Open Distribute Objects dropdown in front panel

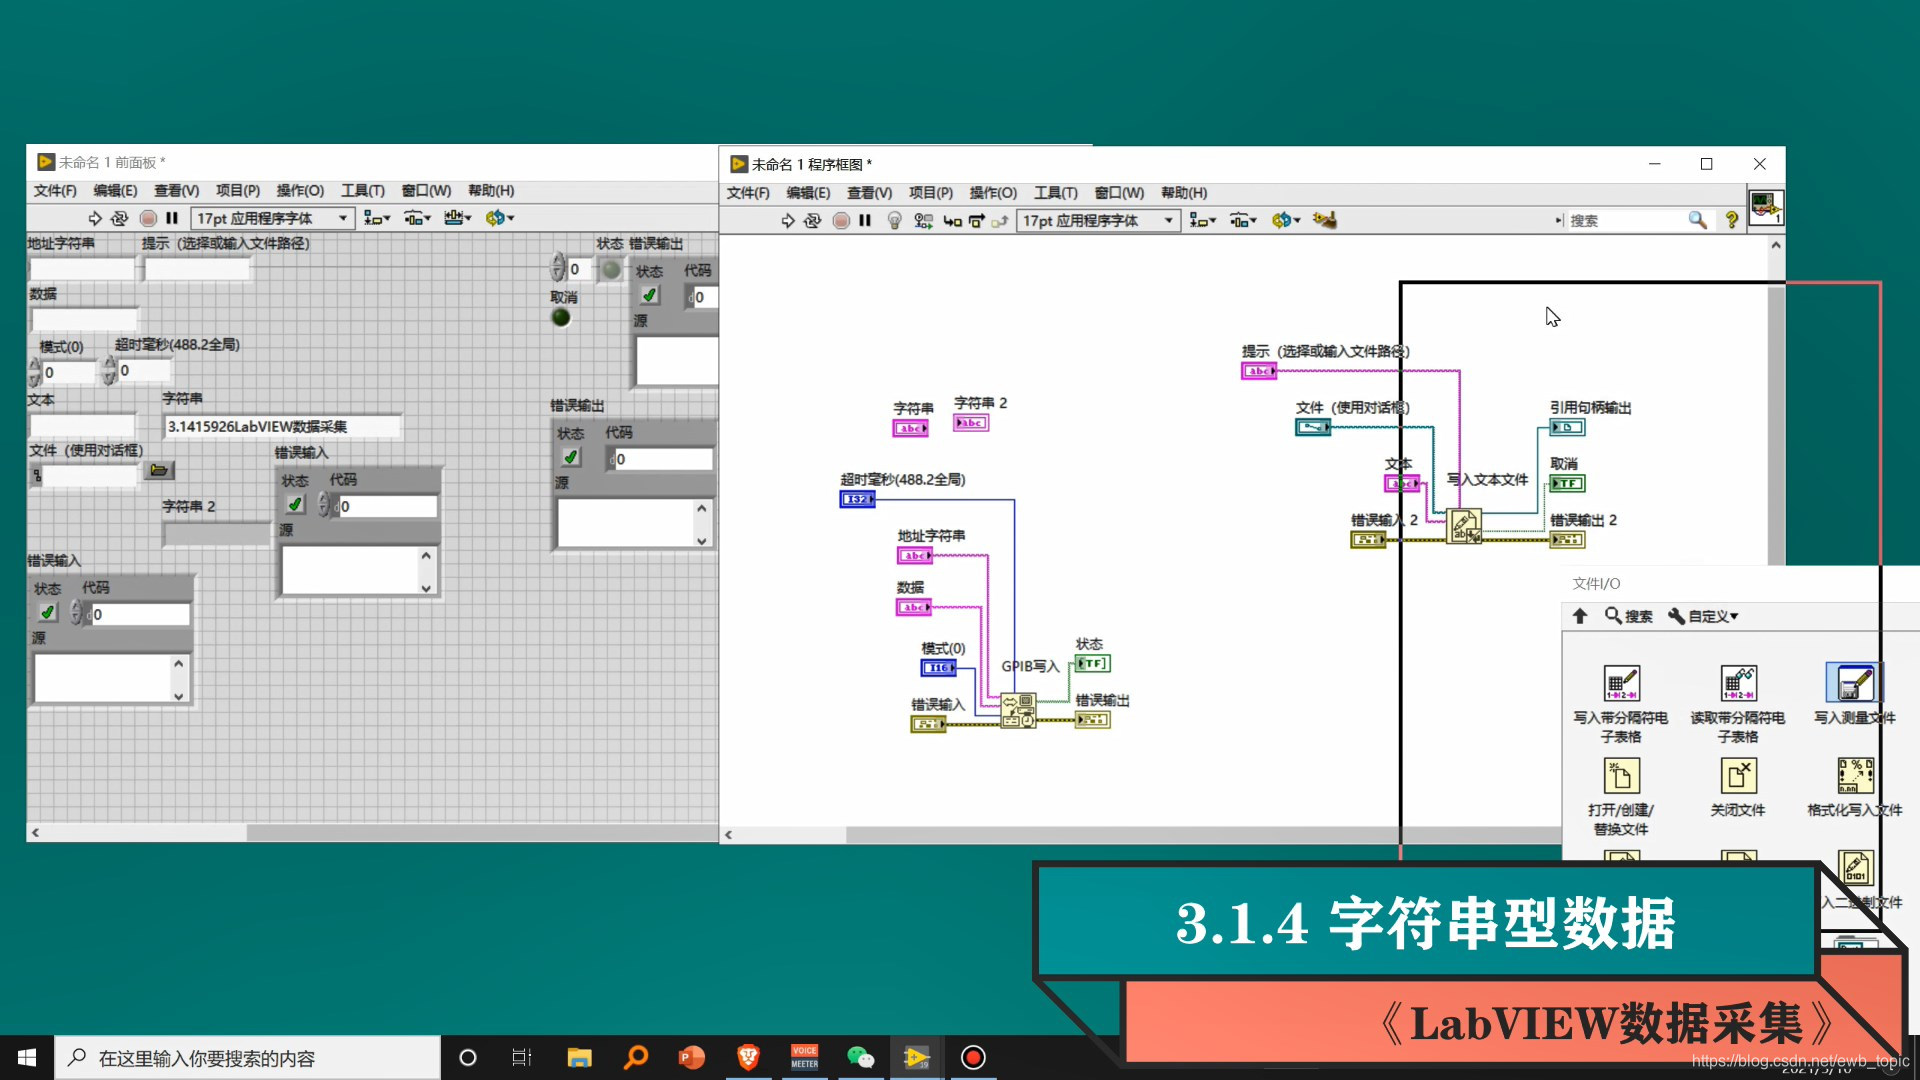coord(417,218)
